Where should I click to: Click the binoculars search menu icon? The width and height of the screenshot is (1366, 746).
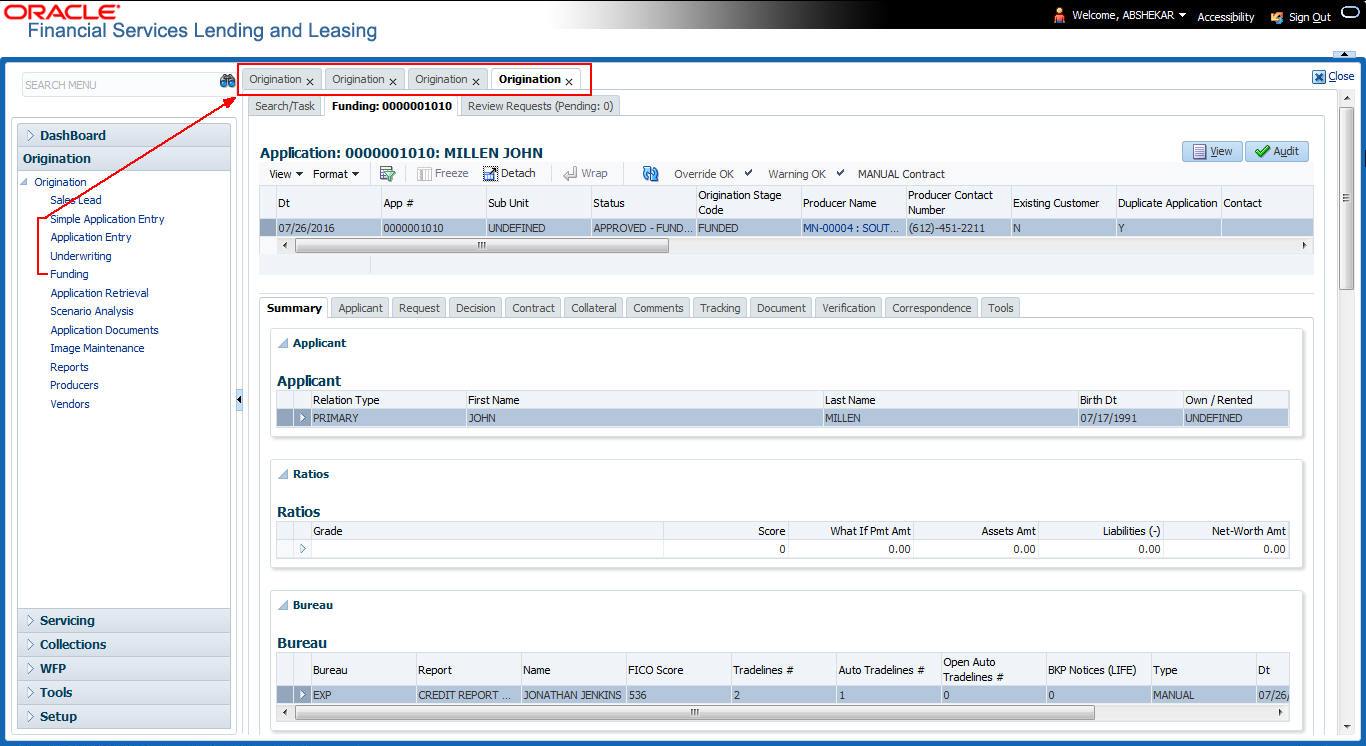227,82
